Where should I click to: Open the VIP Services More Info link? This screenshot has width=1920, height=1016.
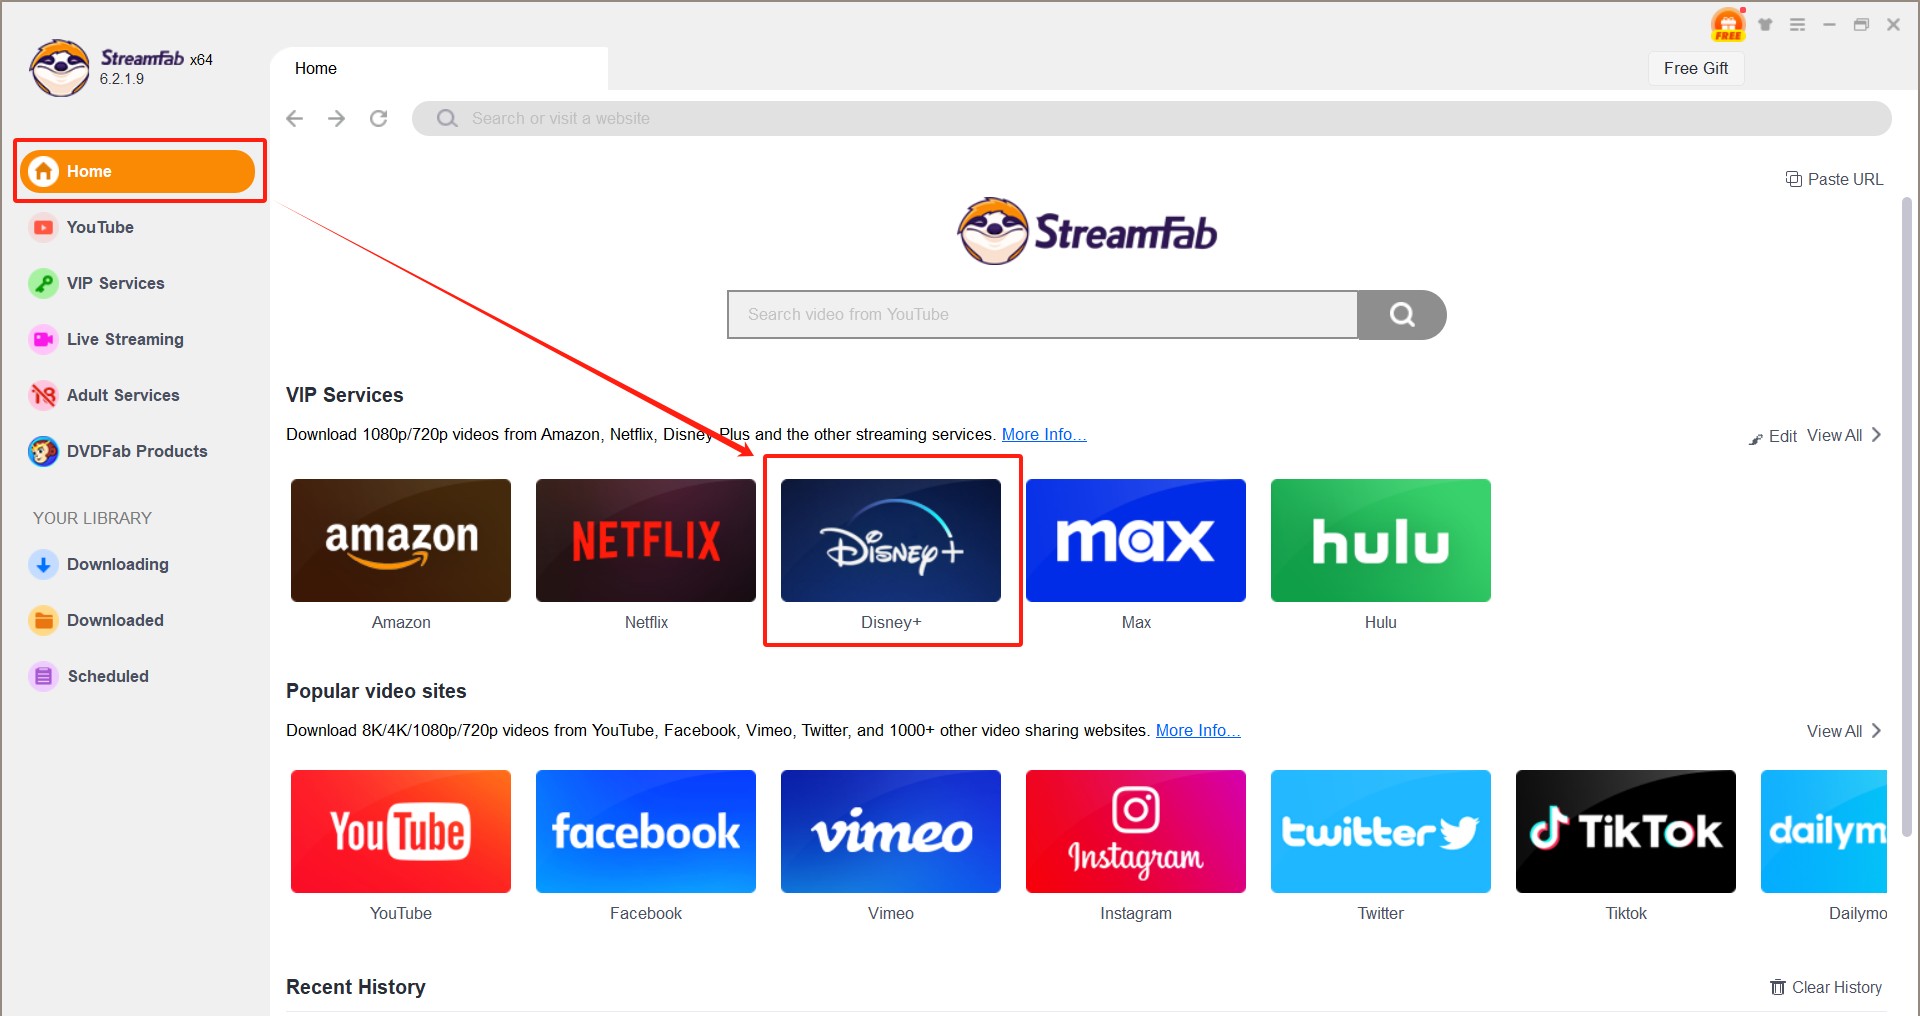(x=1044, y=434)
